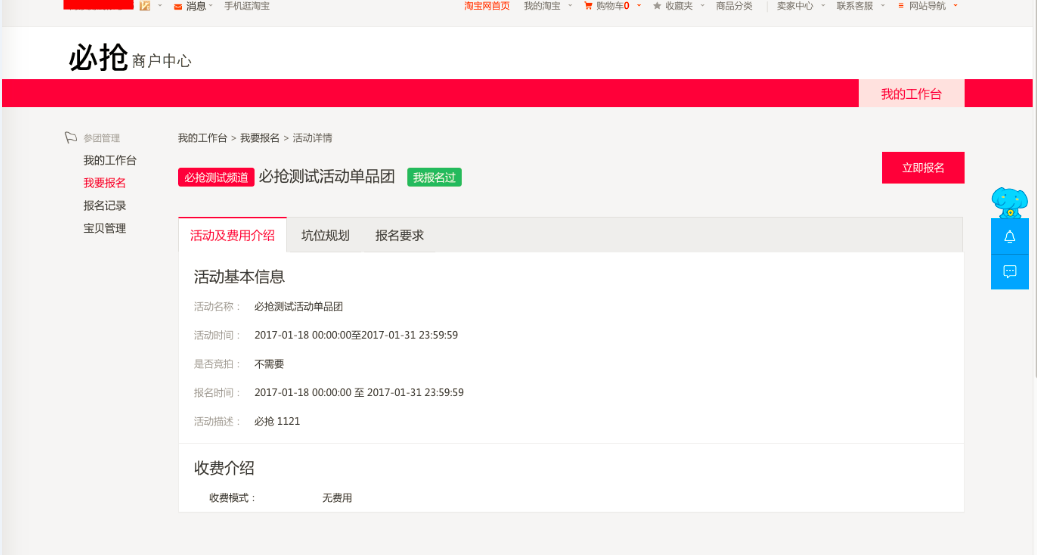
Task: Click 我要报名 in the breadcrumb
Action: [x=259, y=138]
